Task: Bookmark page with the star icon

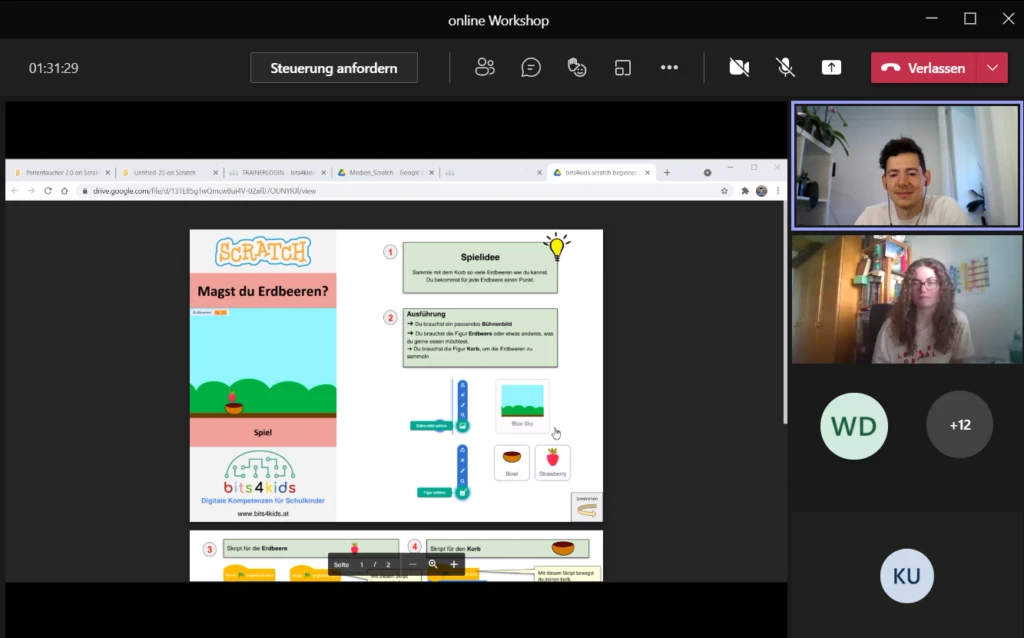Action: 724,191
